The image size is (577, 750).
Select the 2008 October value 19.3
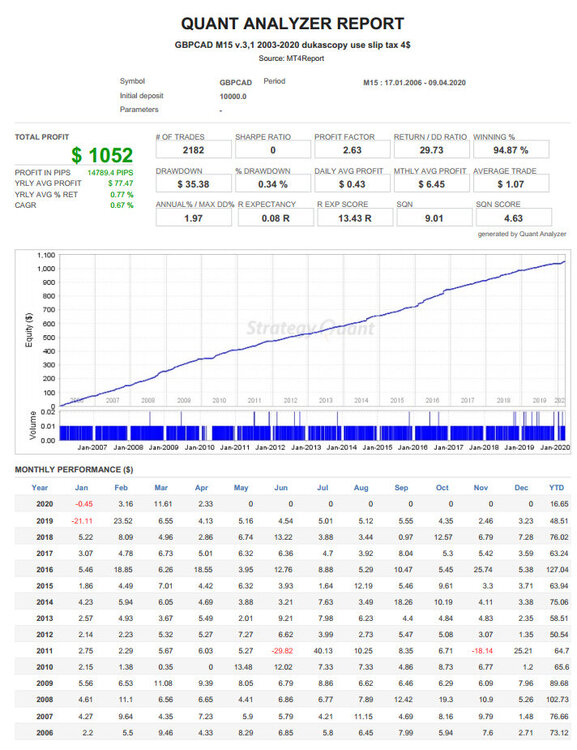pyautogui.click(x=445, y=700)
